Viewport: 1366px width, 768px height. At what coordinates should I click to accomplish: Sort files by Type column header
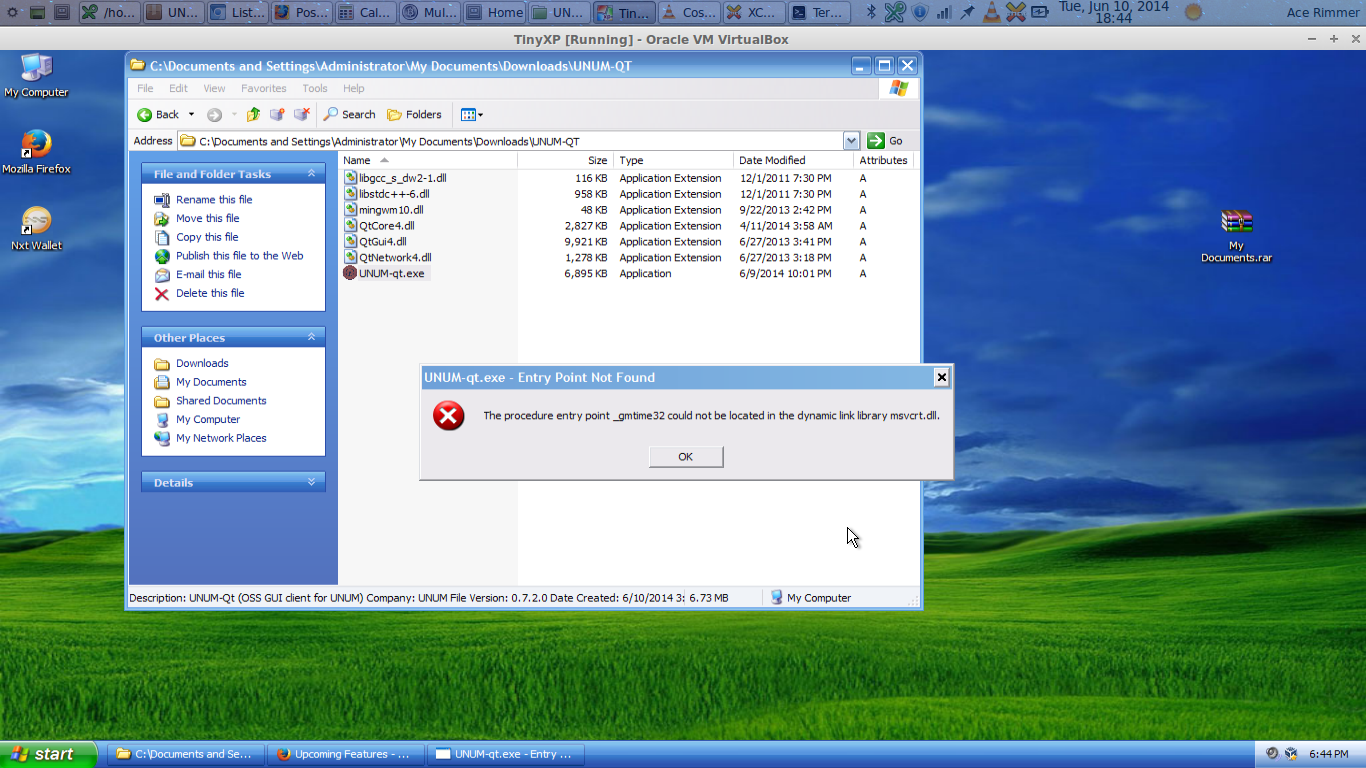[673, 160]
